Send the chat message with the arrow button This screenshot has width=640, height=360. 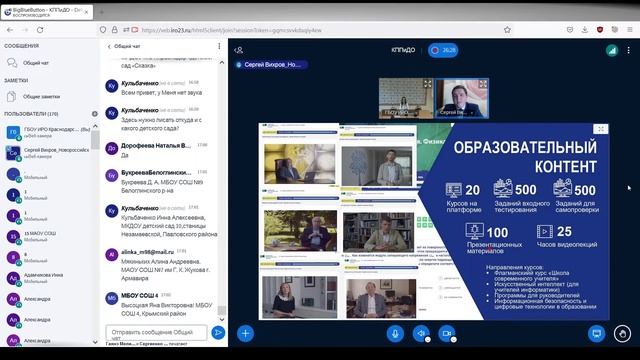click(218, 333)
